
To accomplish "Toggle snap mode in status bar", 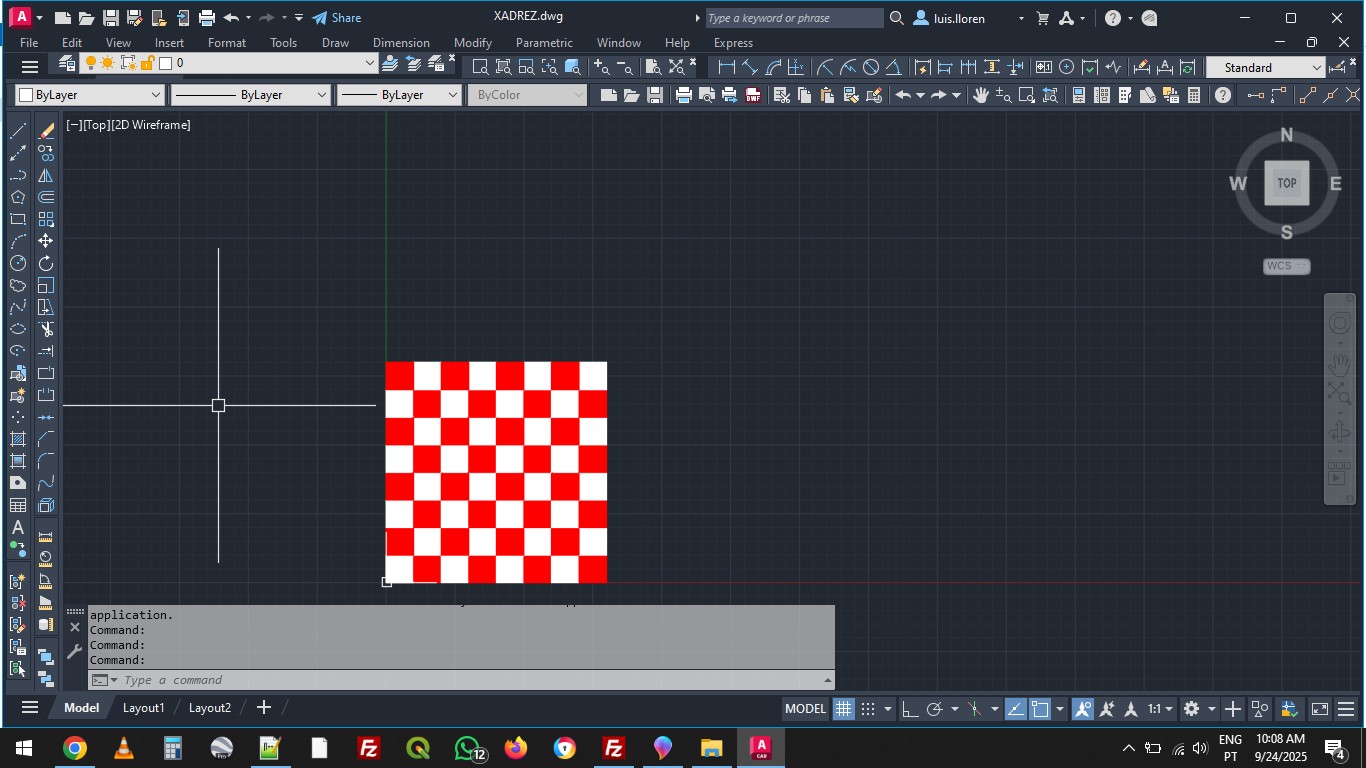I will [x=868, y=709].
